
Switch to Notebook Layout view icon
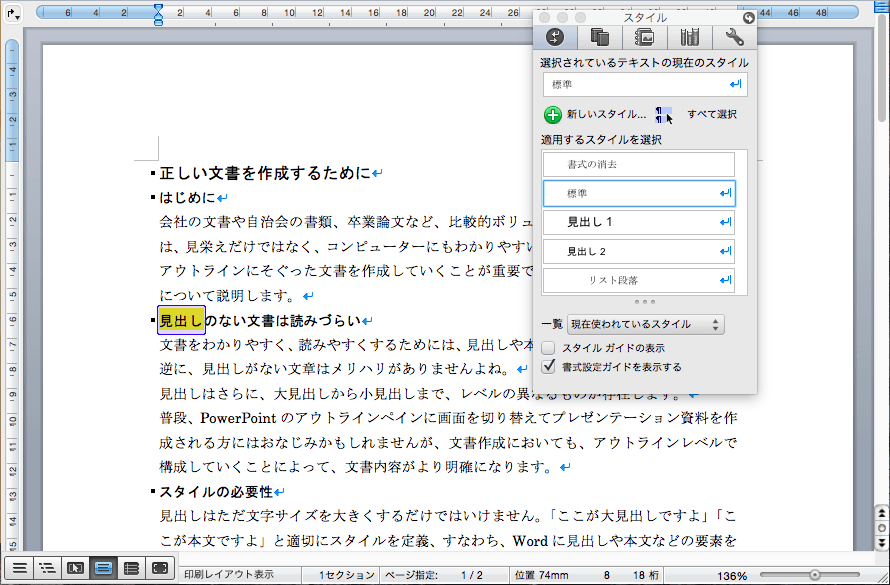click(131, 568)
